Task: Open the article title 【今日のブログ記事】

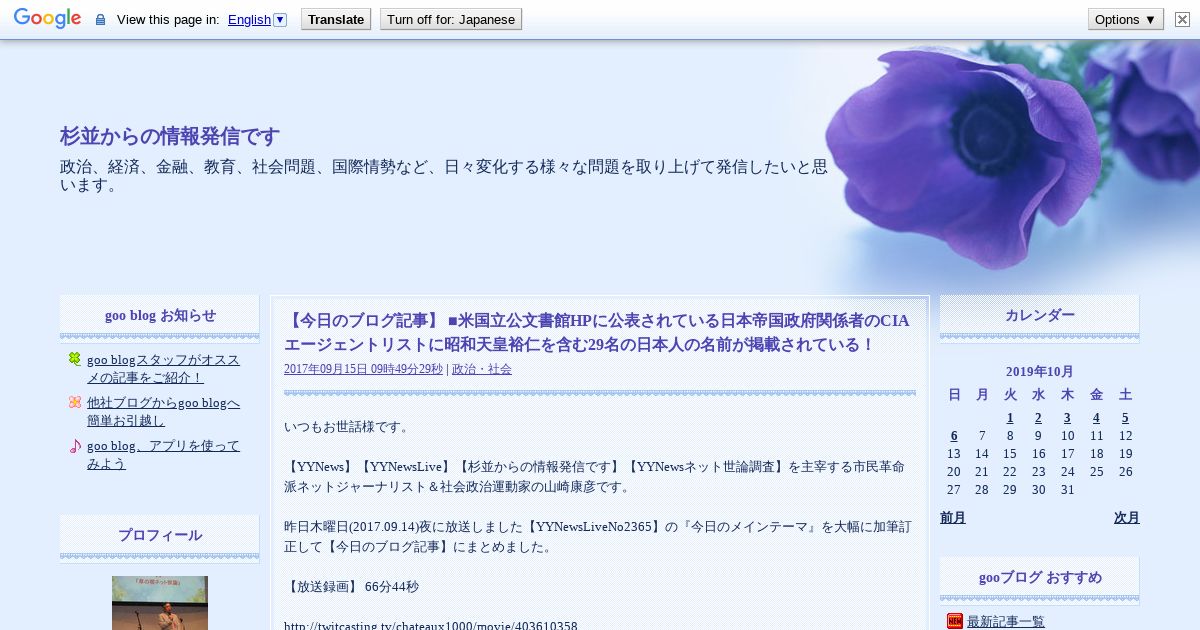Action: coord(597,333)
